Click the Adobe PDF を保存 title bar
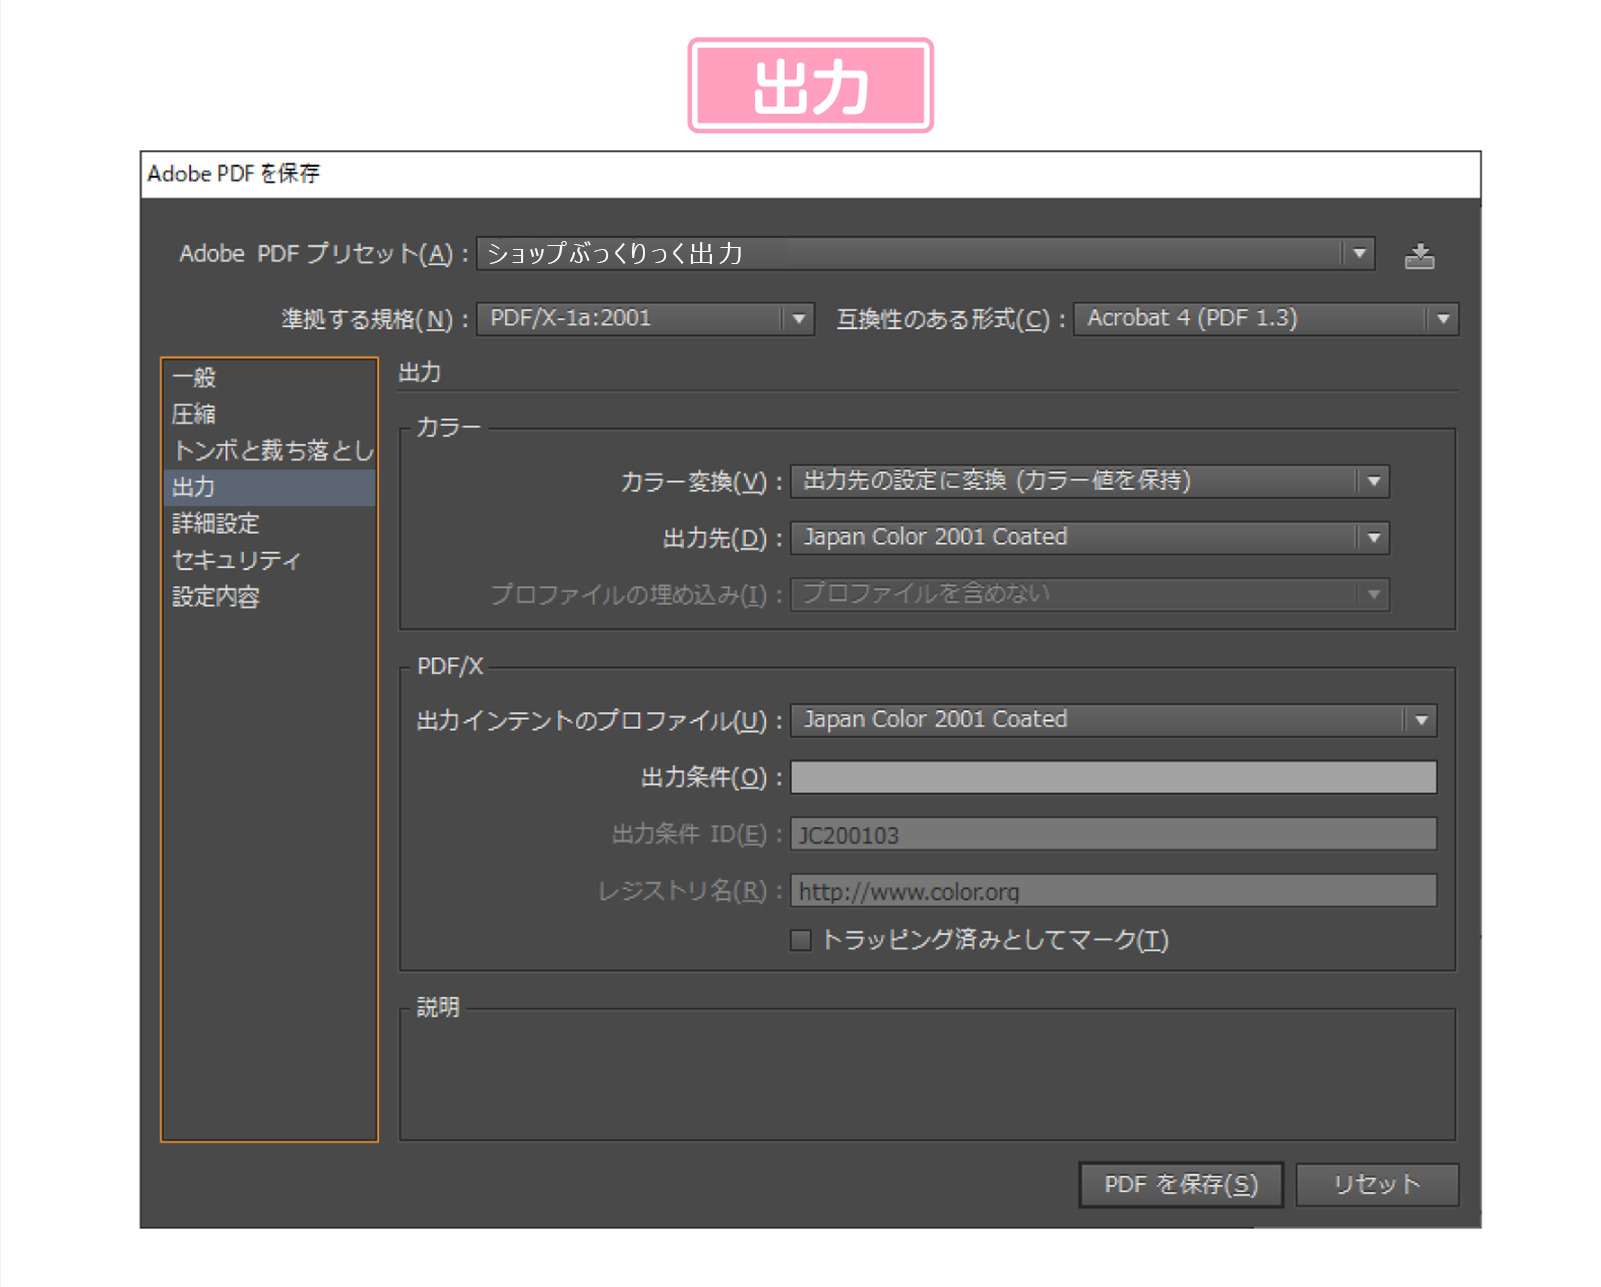 click(810, 174)
